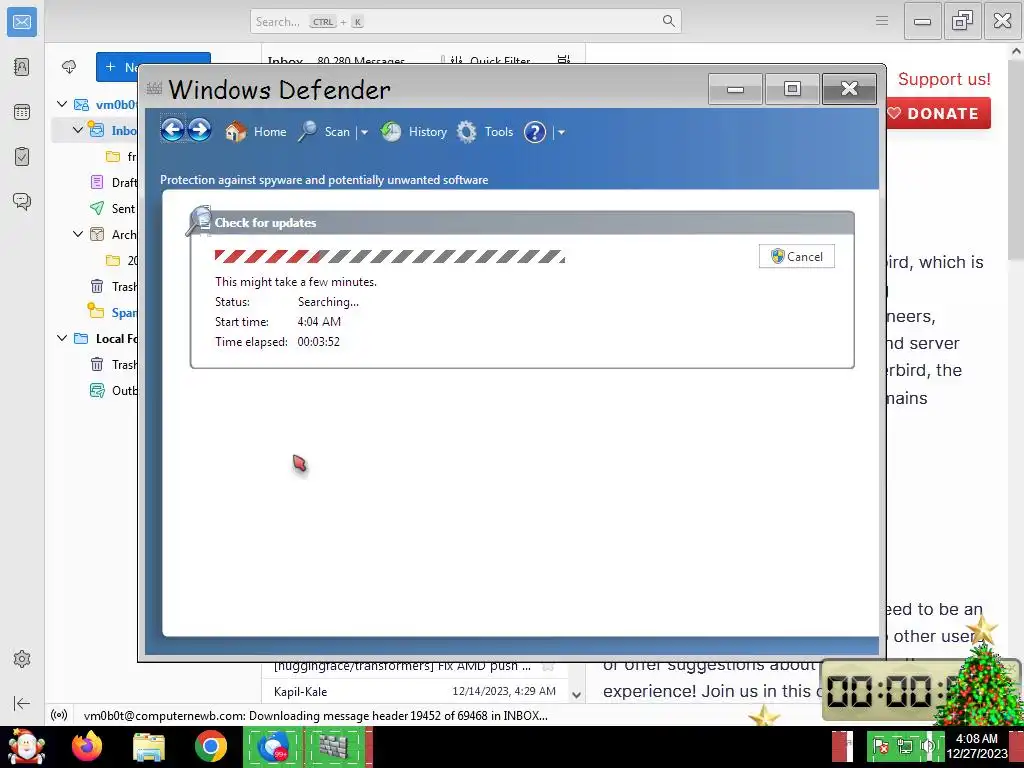The height and width of the screenshot is (768, 1024).
Task: Start a Scan from Defender toolbar
Action: coord(324,132)
